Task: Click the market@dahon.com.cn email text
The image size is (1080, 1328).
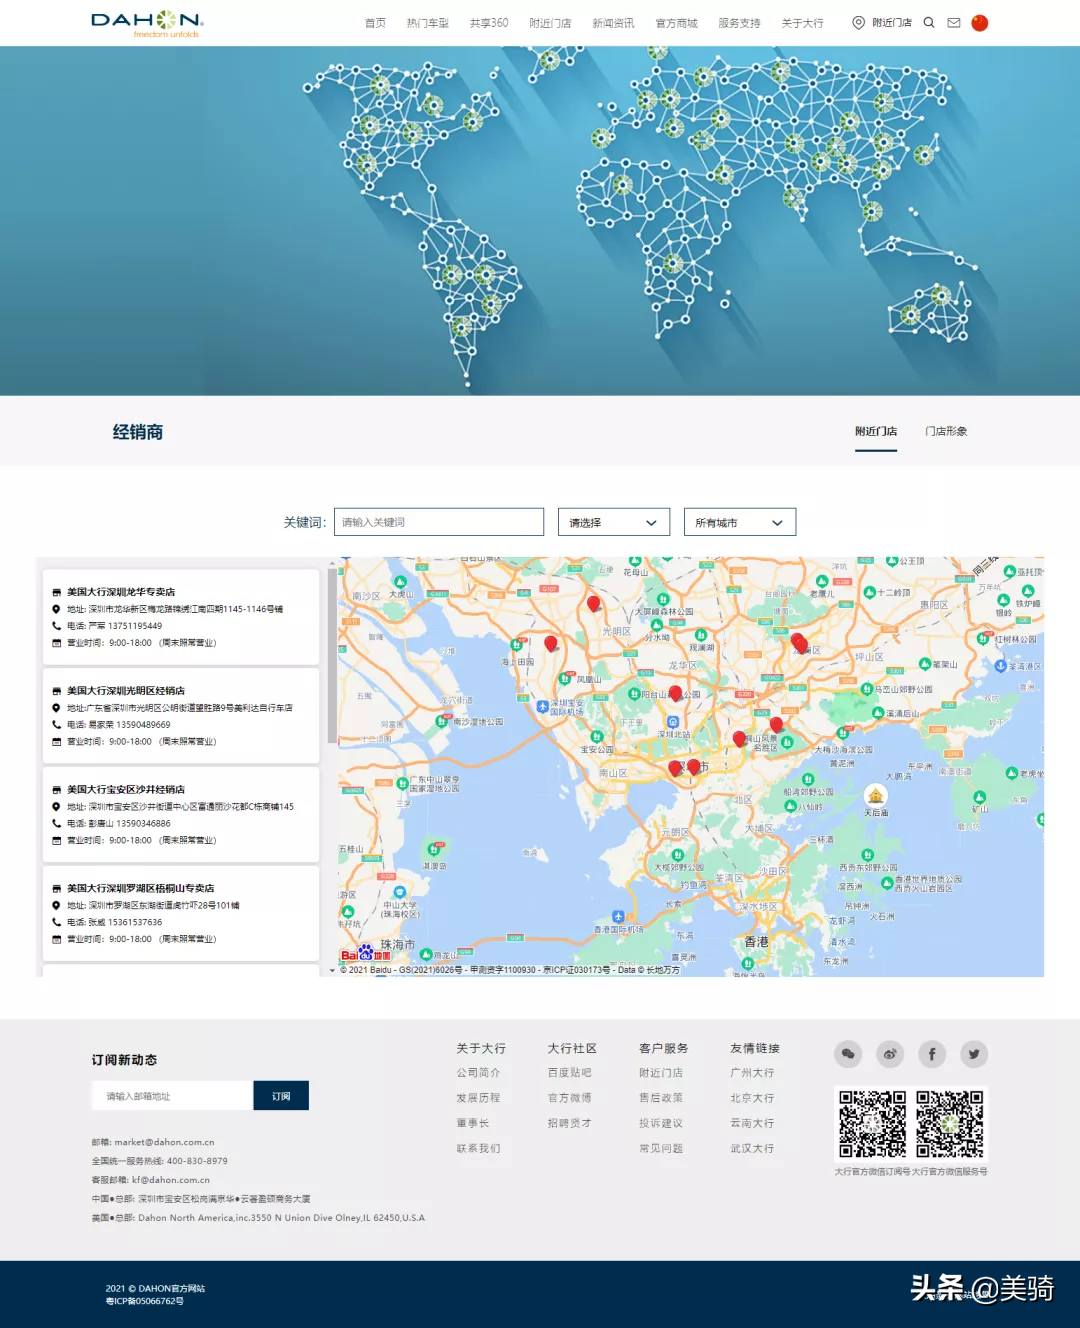Action: [x=162, y=1142]
